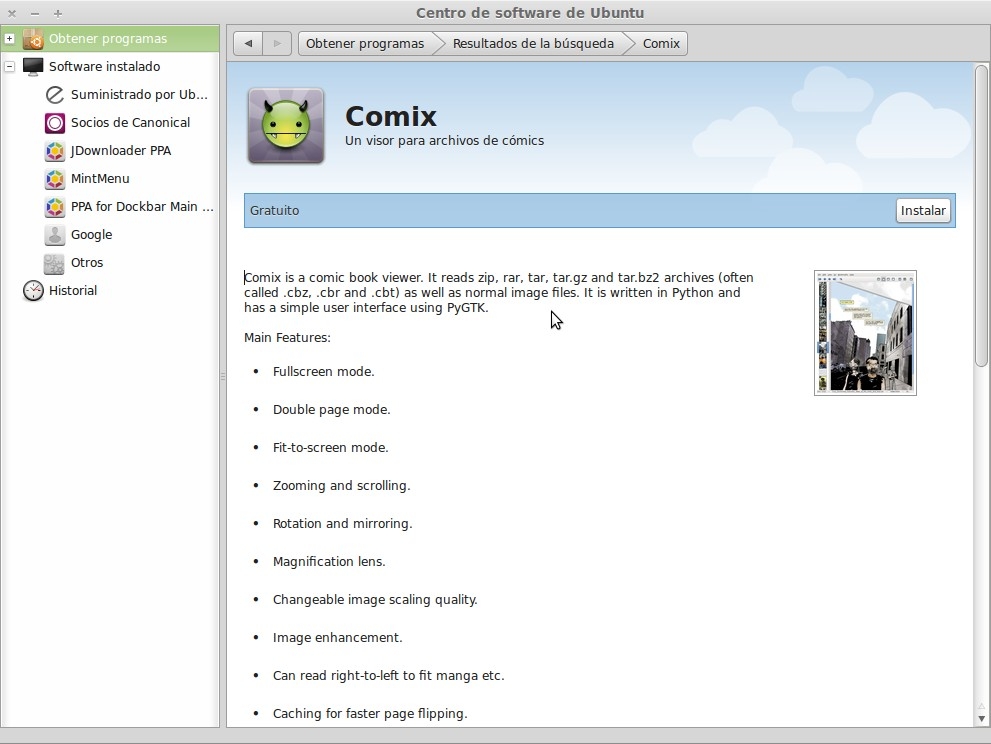Click the 'Fit-to-screen mode.' bullet
This screenshot has width=991, height=744.
[x=331, y=448]
